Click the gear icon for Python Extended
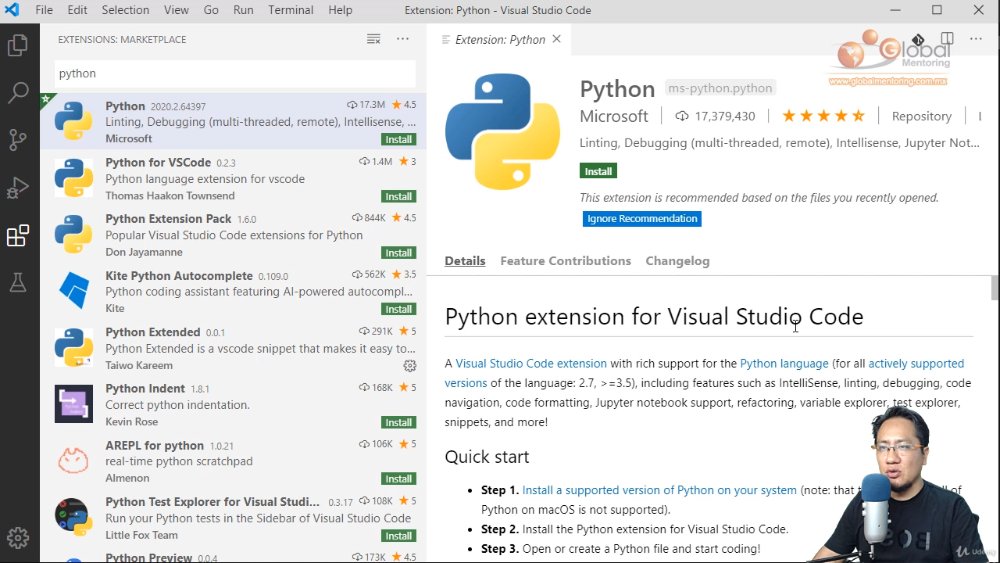1000x563 pixels. [x=409, y=365]
